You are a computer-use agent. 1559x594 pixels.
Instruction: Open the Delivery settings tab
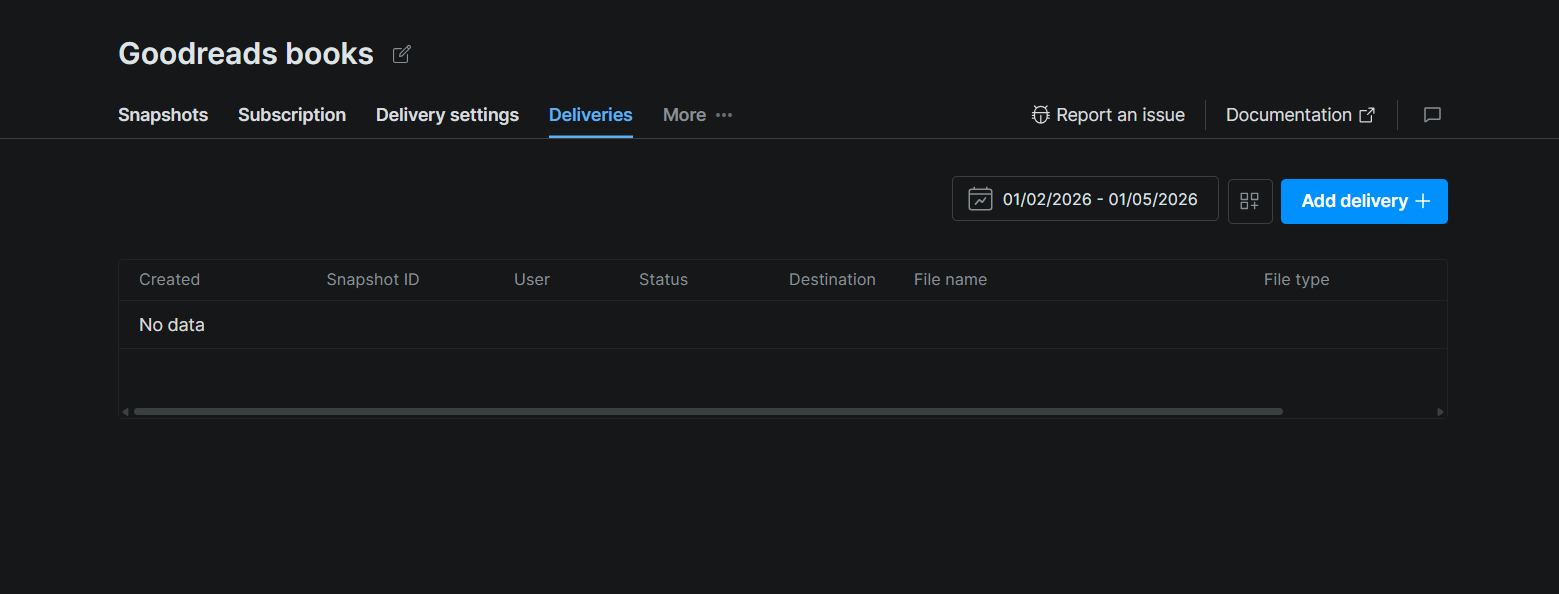click(x=447, y=115)
